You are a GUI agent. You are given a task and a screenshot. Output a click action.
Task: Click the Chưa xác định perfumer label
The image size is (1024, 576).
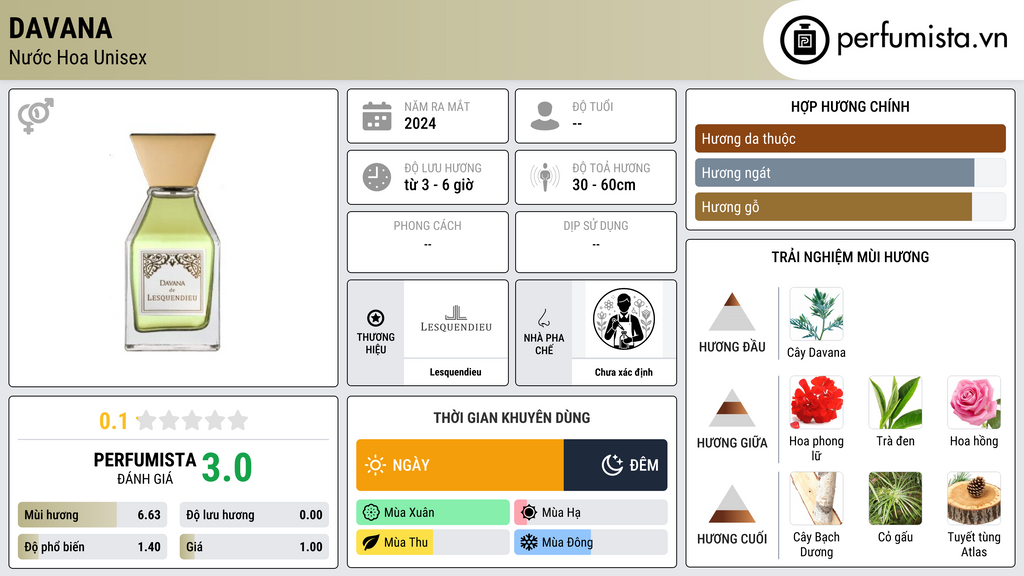click(x=624, y=372)
